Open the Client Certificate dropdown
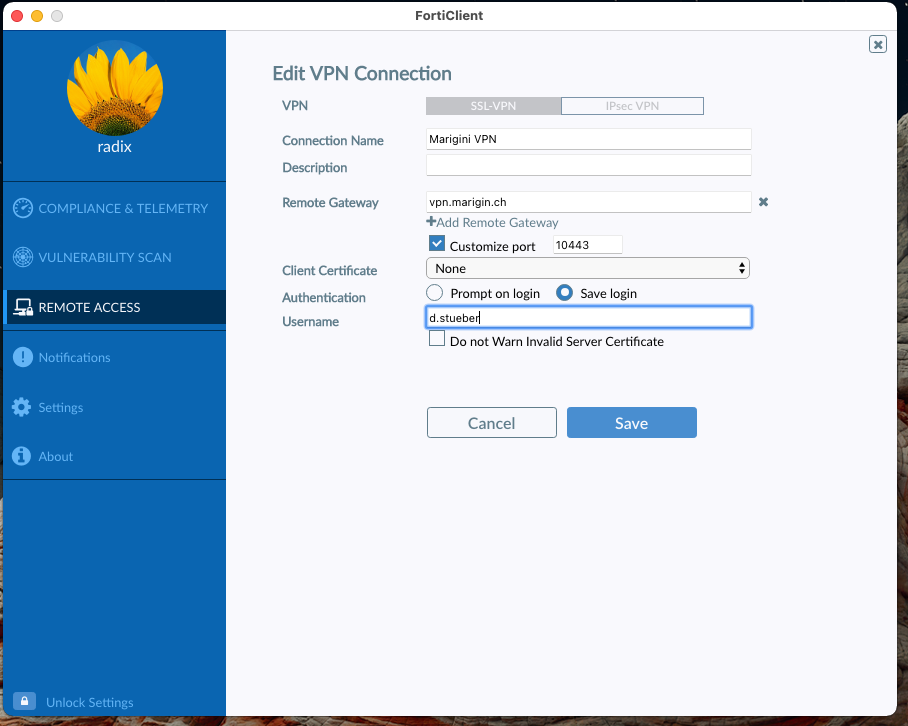The image size is (908, 726). coord(588,268)
